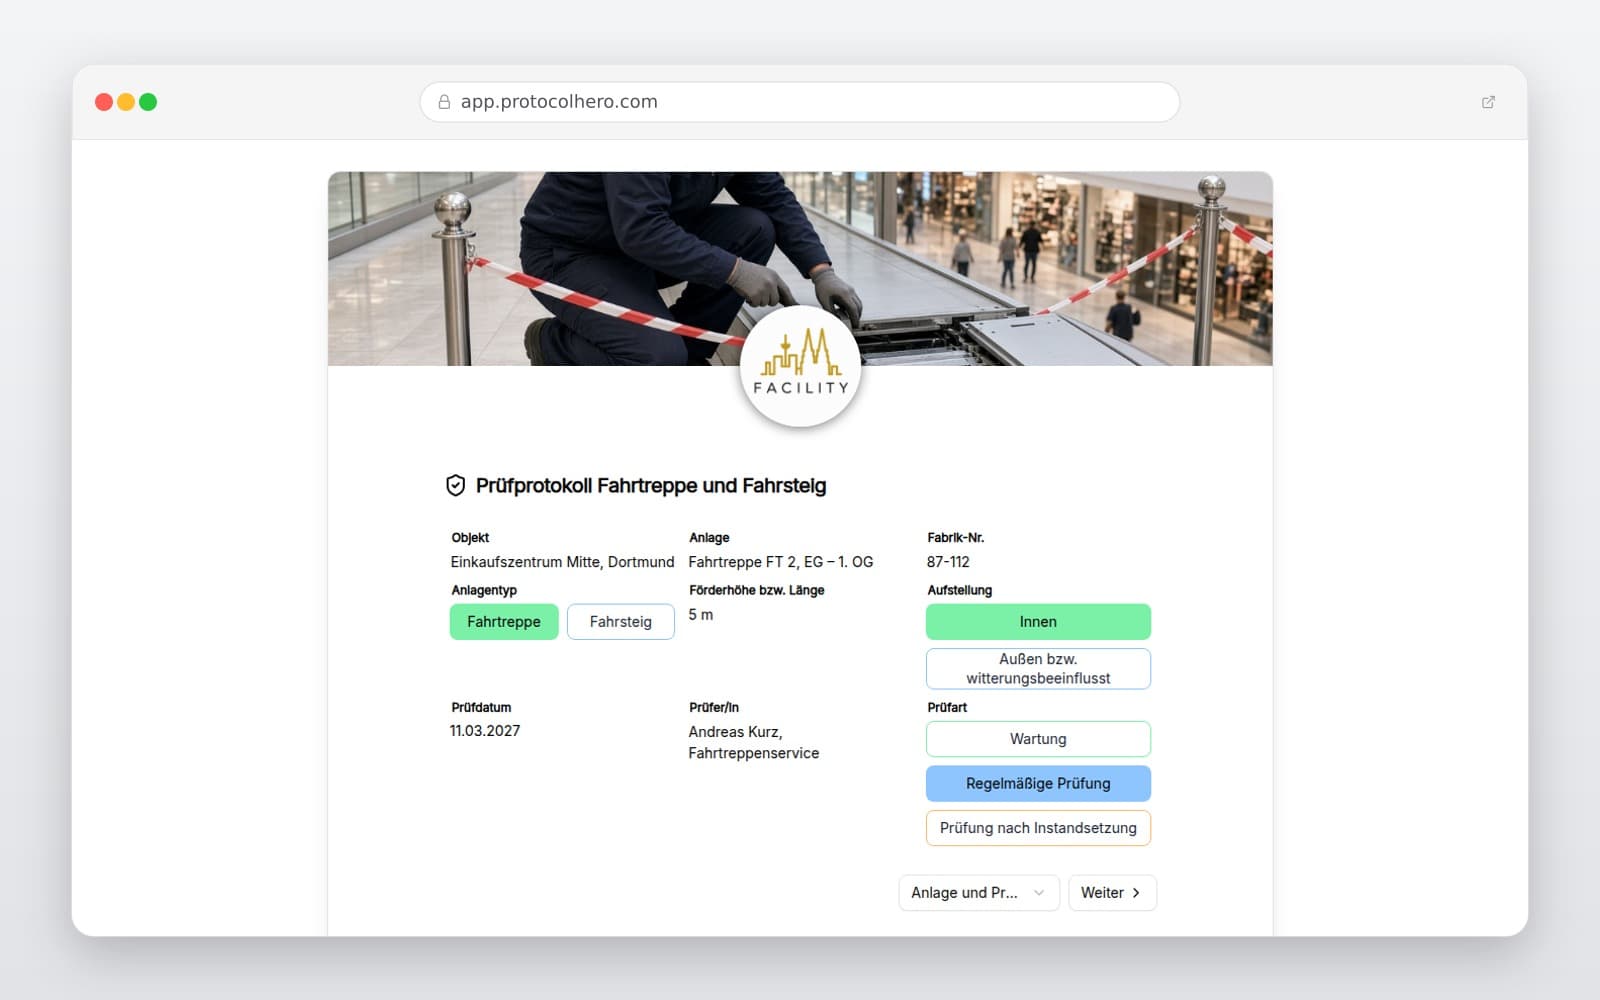1600x1000 pixels.
Task: Click the Anlage value Fahrtreppe FT 2
Action: tap(781, 562)
